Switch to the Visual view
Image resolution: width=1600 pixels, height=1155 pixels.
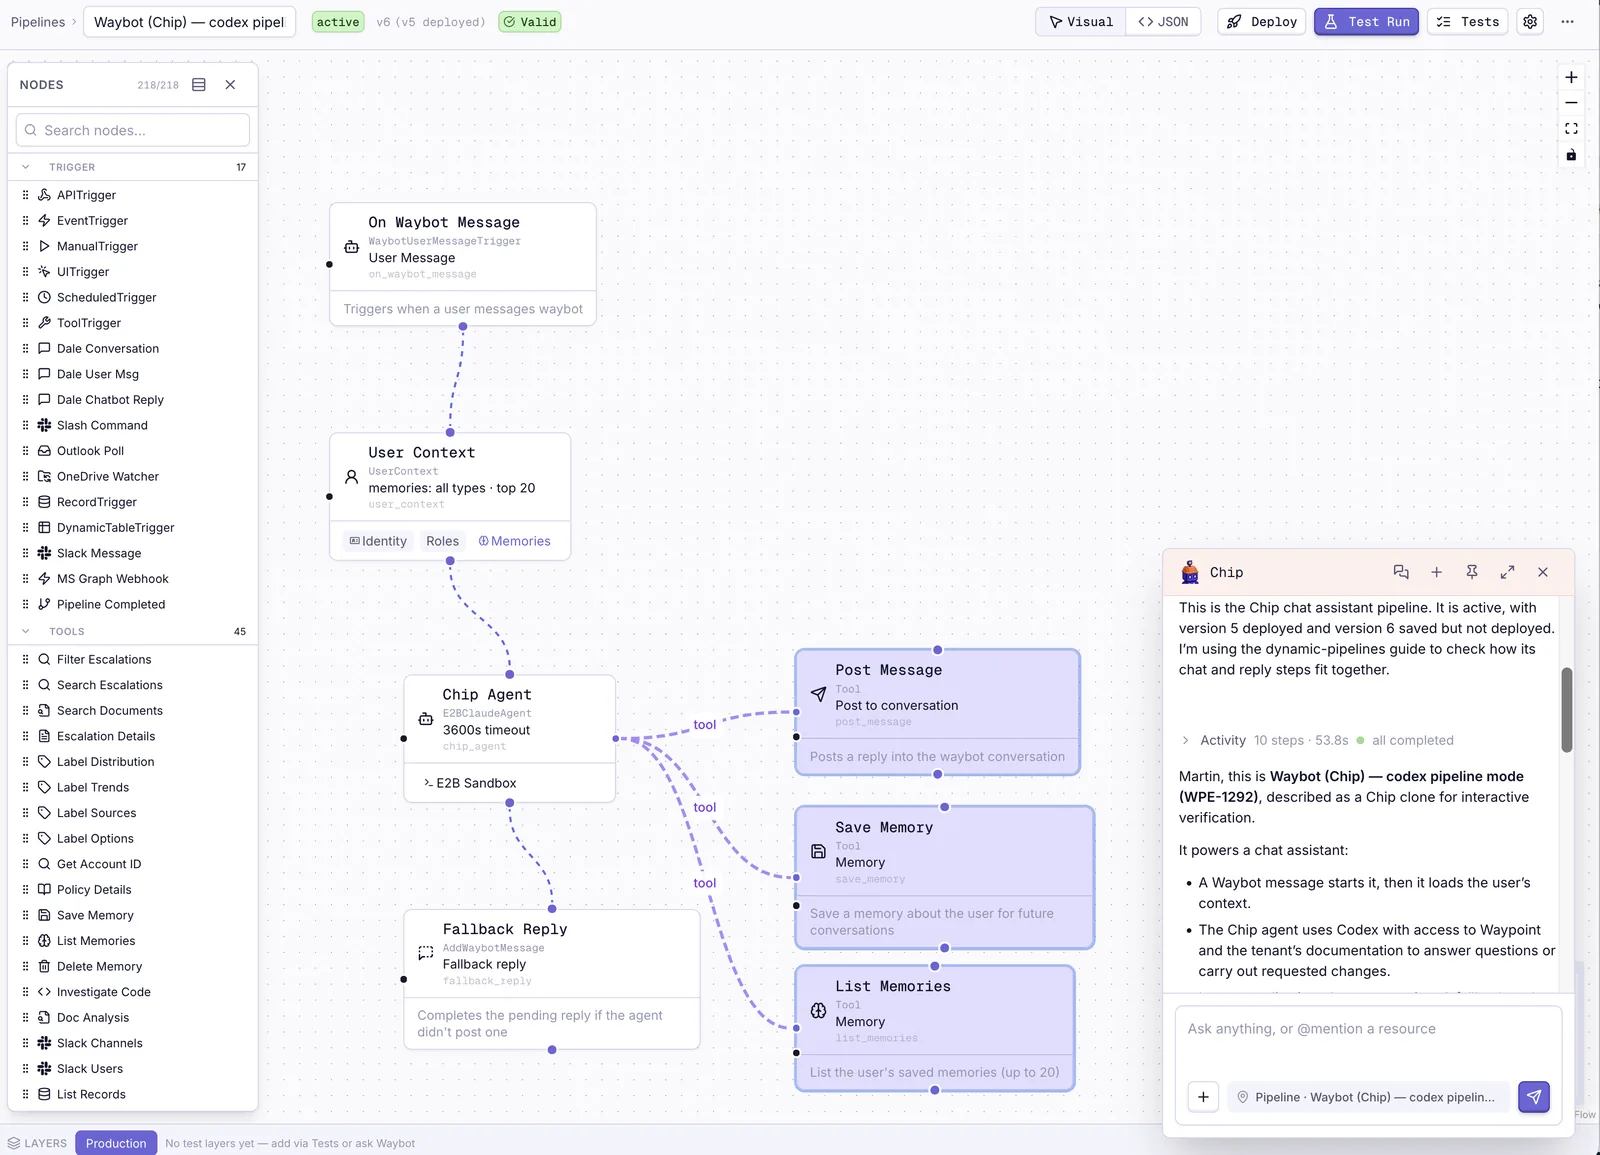pyautogui.click(x=1081, y=22)
